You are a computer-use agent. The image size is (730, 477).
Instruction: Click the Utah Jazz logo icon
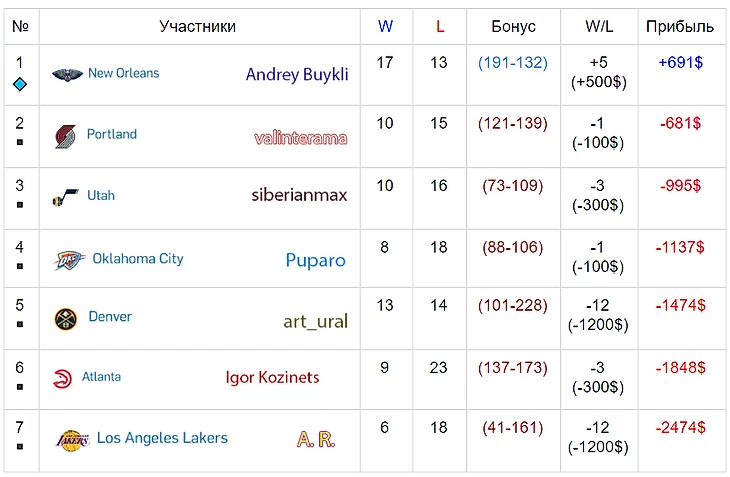click(66, 197)
